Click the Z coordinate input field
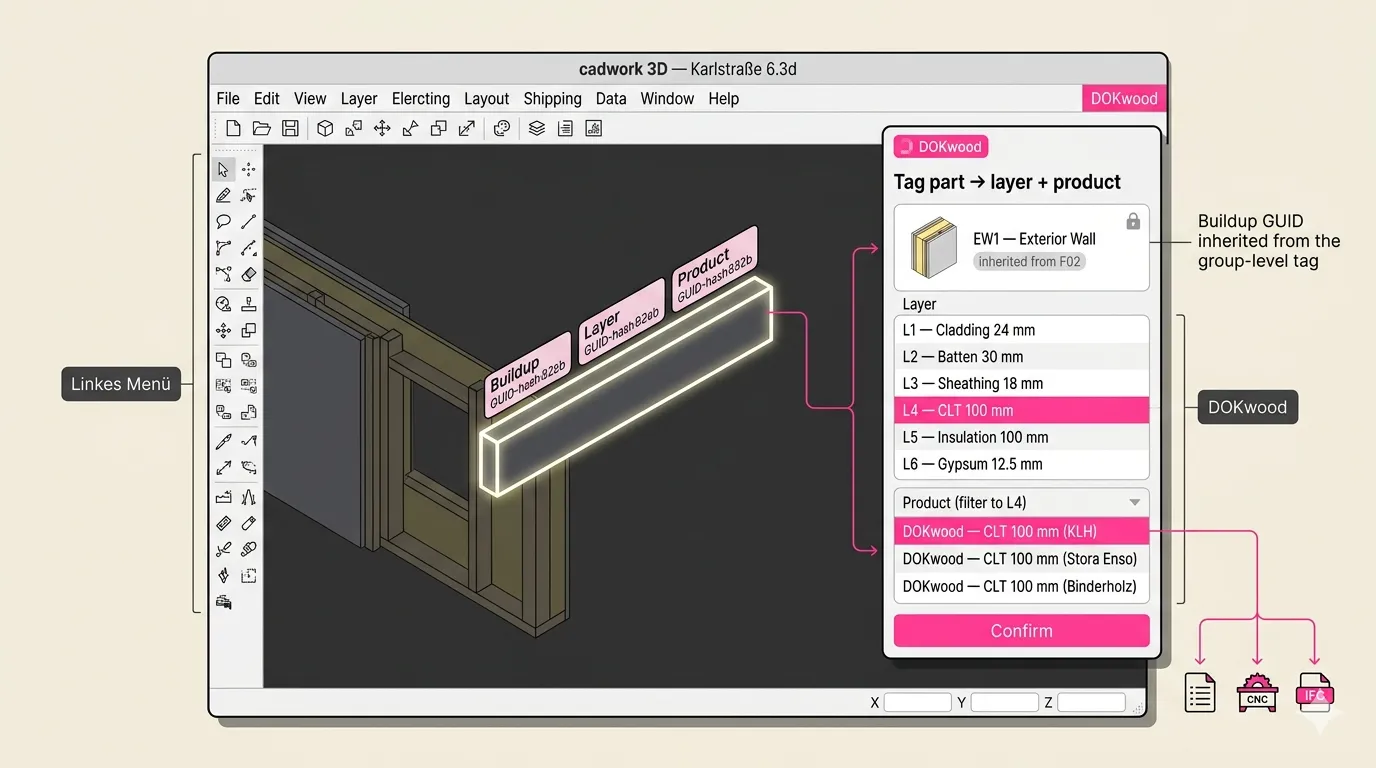This screenshot has height=768, width=1376. tap(1091, 703)
